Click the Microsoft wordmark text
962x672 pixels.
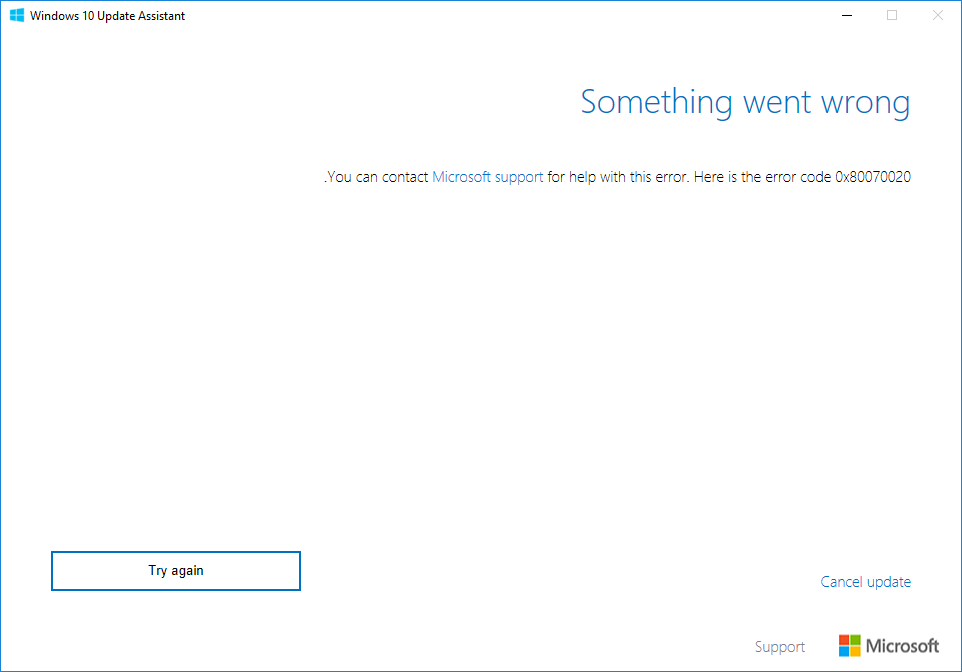point(903,646)
